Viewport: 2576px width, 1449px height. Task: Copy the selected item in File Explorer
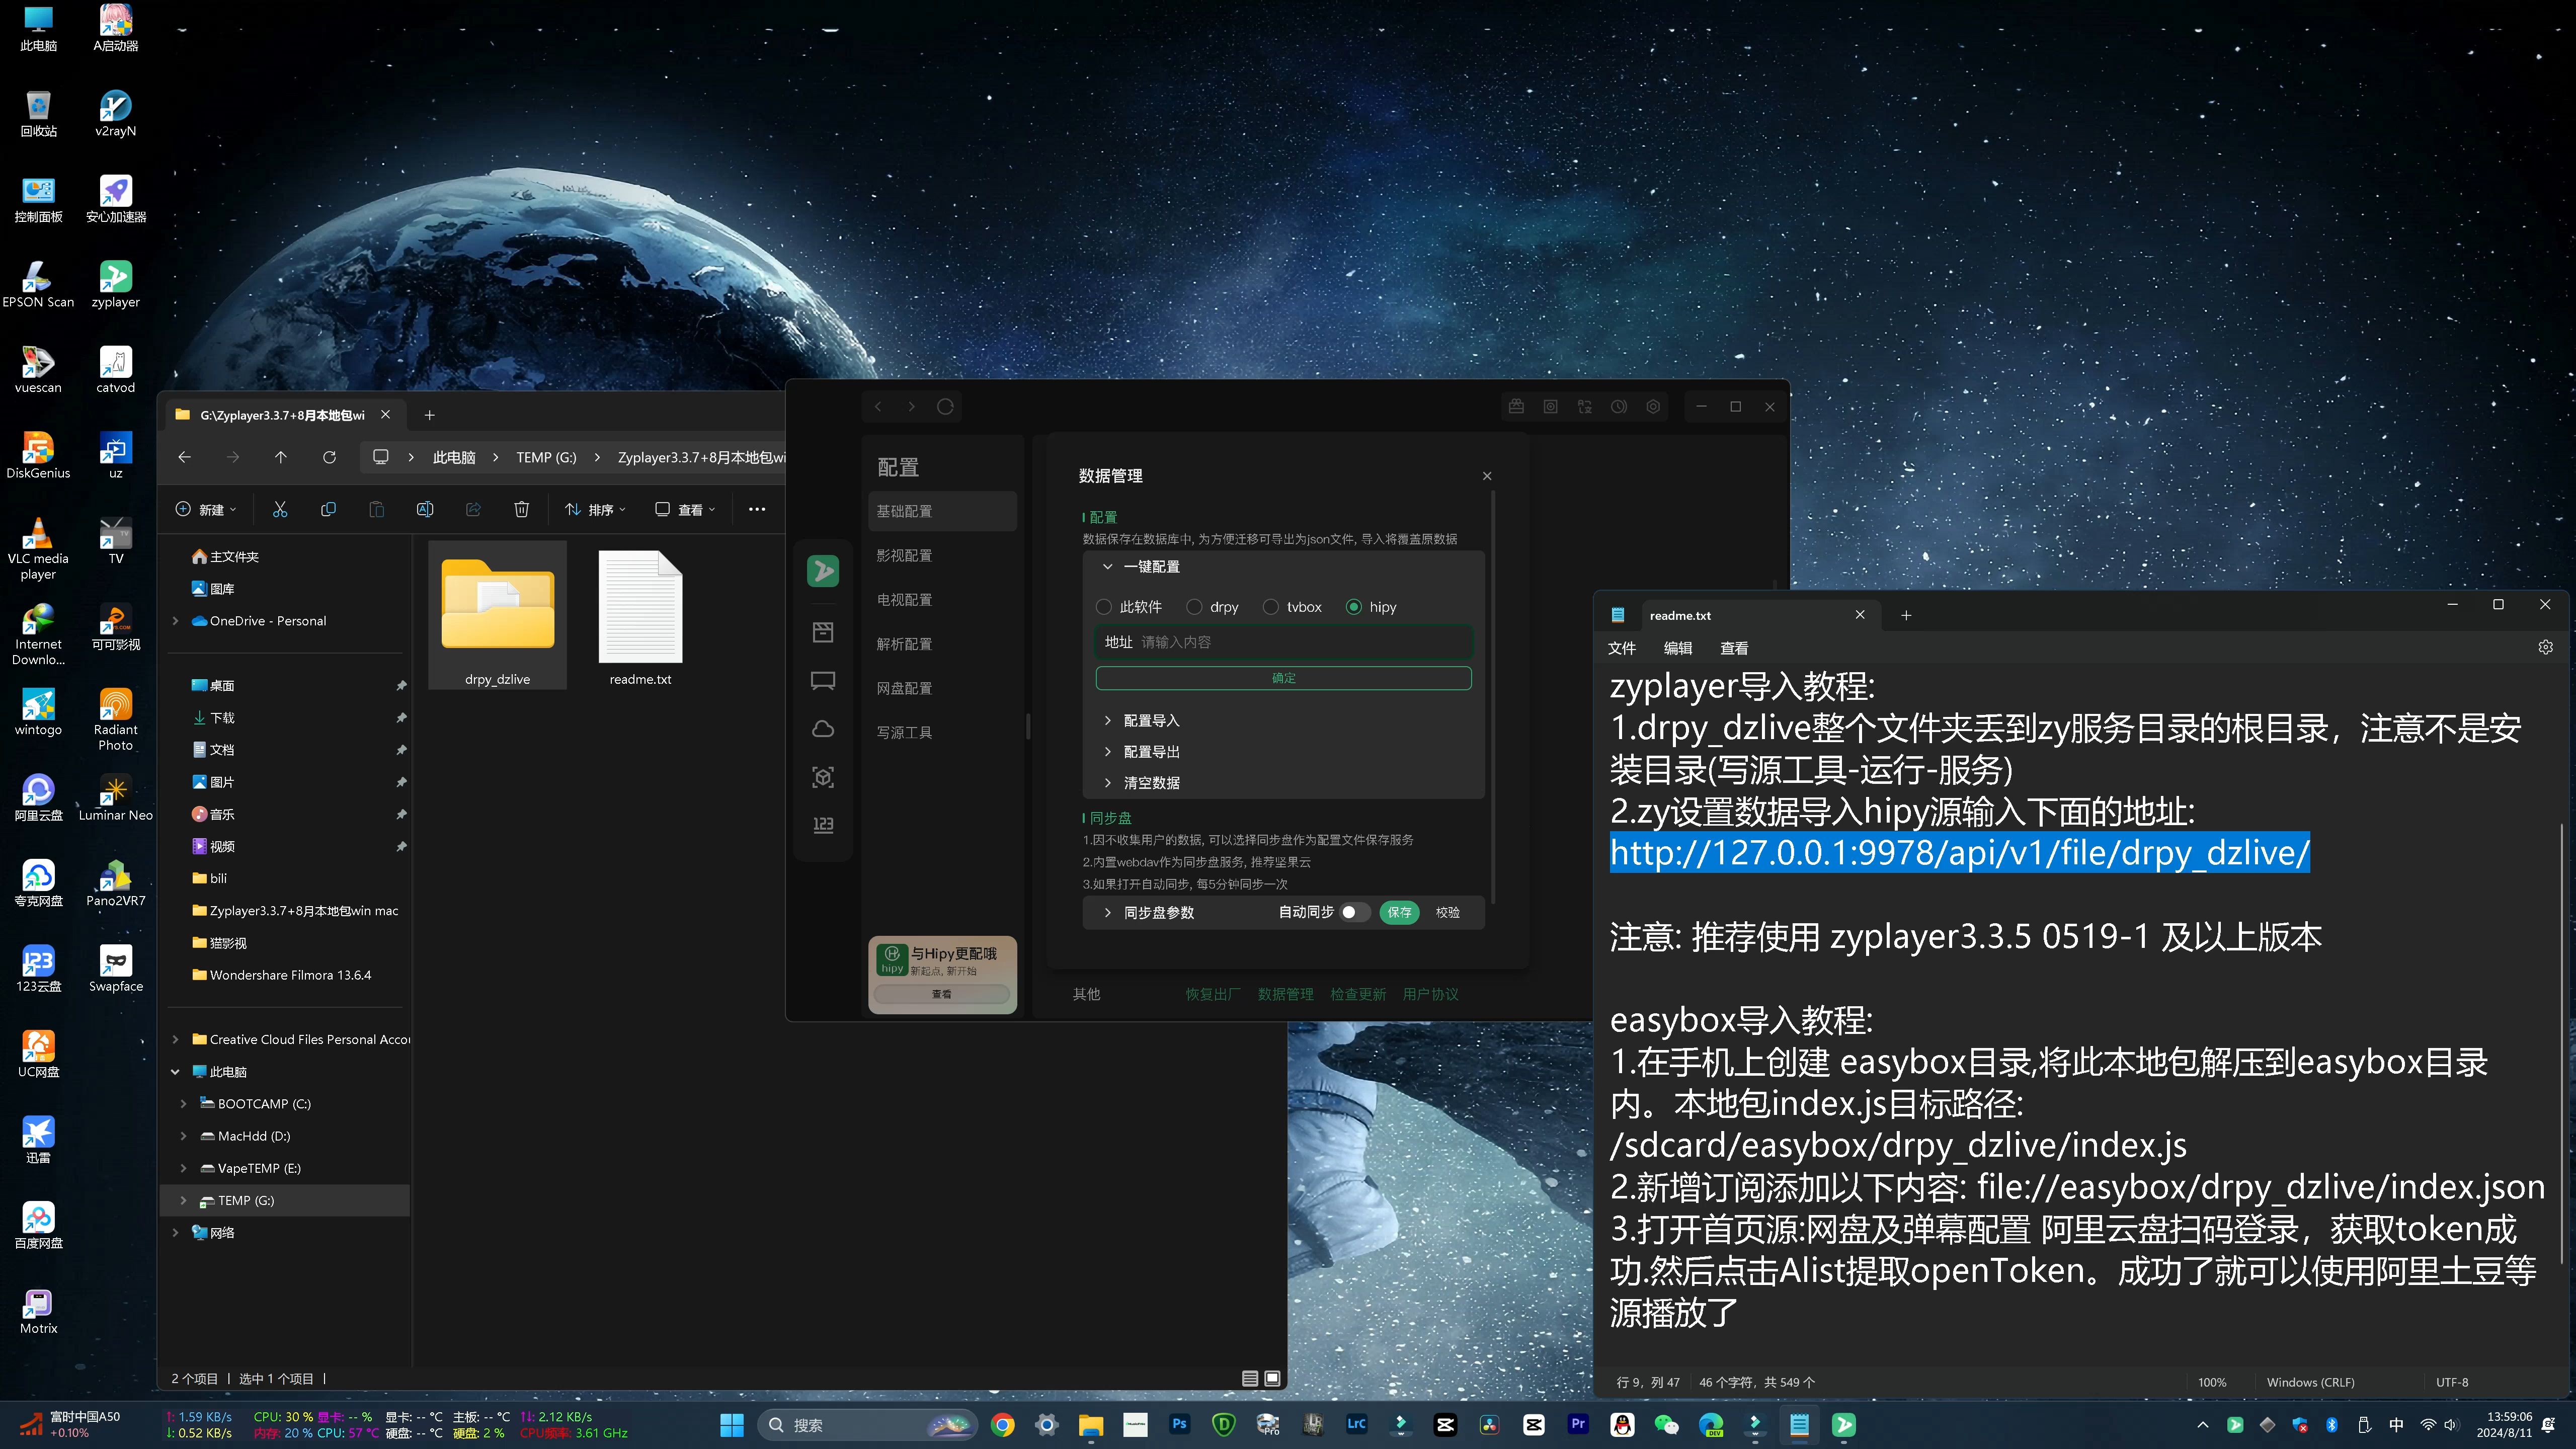point(328,510)
